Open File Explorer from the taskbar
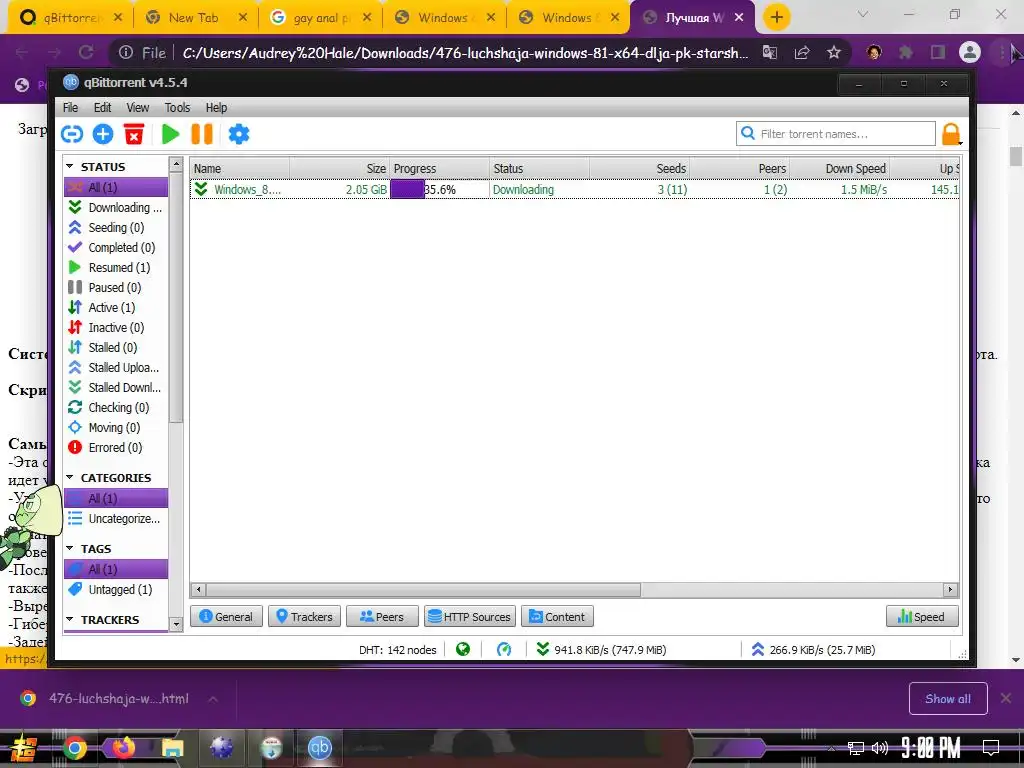Screen dimensions: 1024x768 click(172, 747)
